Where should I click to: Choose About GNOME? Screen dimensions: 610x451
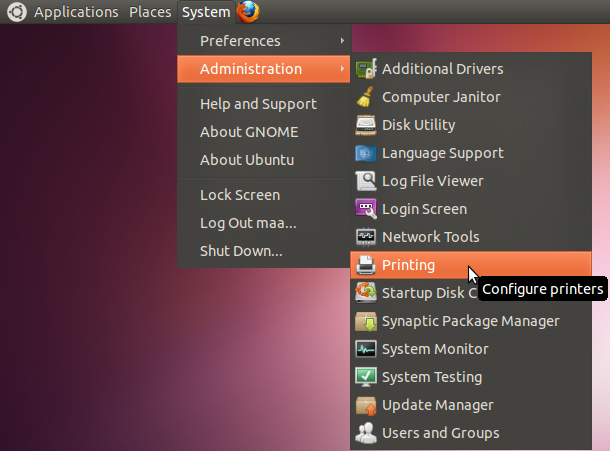tap(264, 132)
